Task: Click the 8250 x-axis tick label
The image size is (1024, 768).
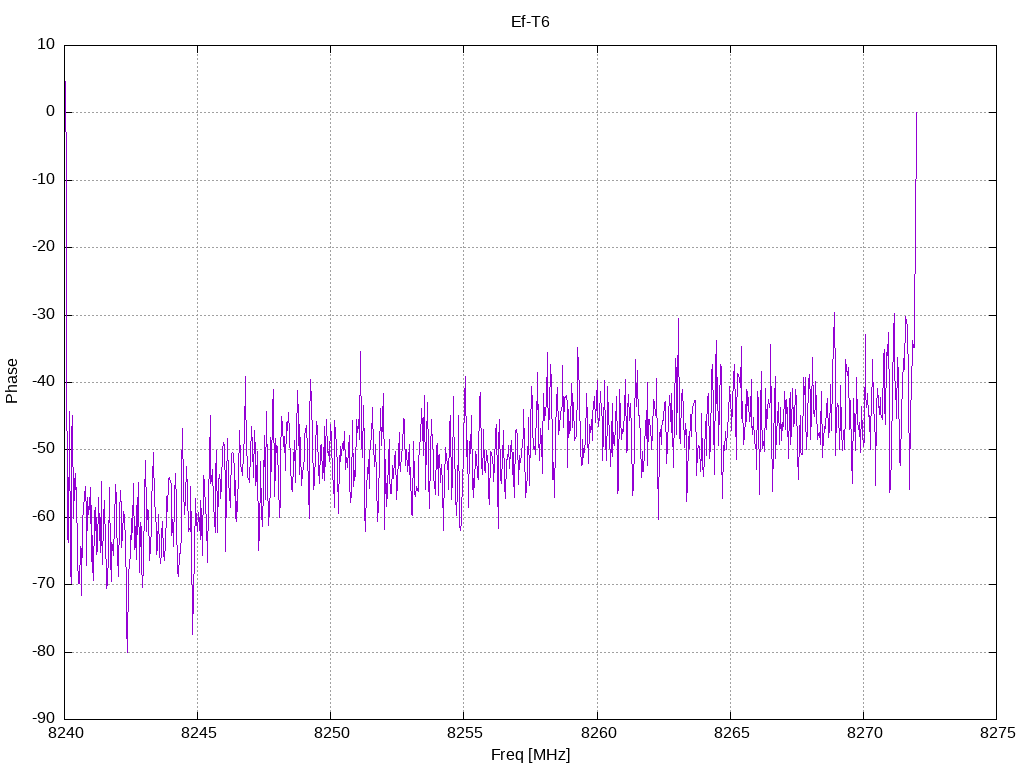Action: pyautogui.click(x=332, y=733)
